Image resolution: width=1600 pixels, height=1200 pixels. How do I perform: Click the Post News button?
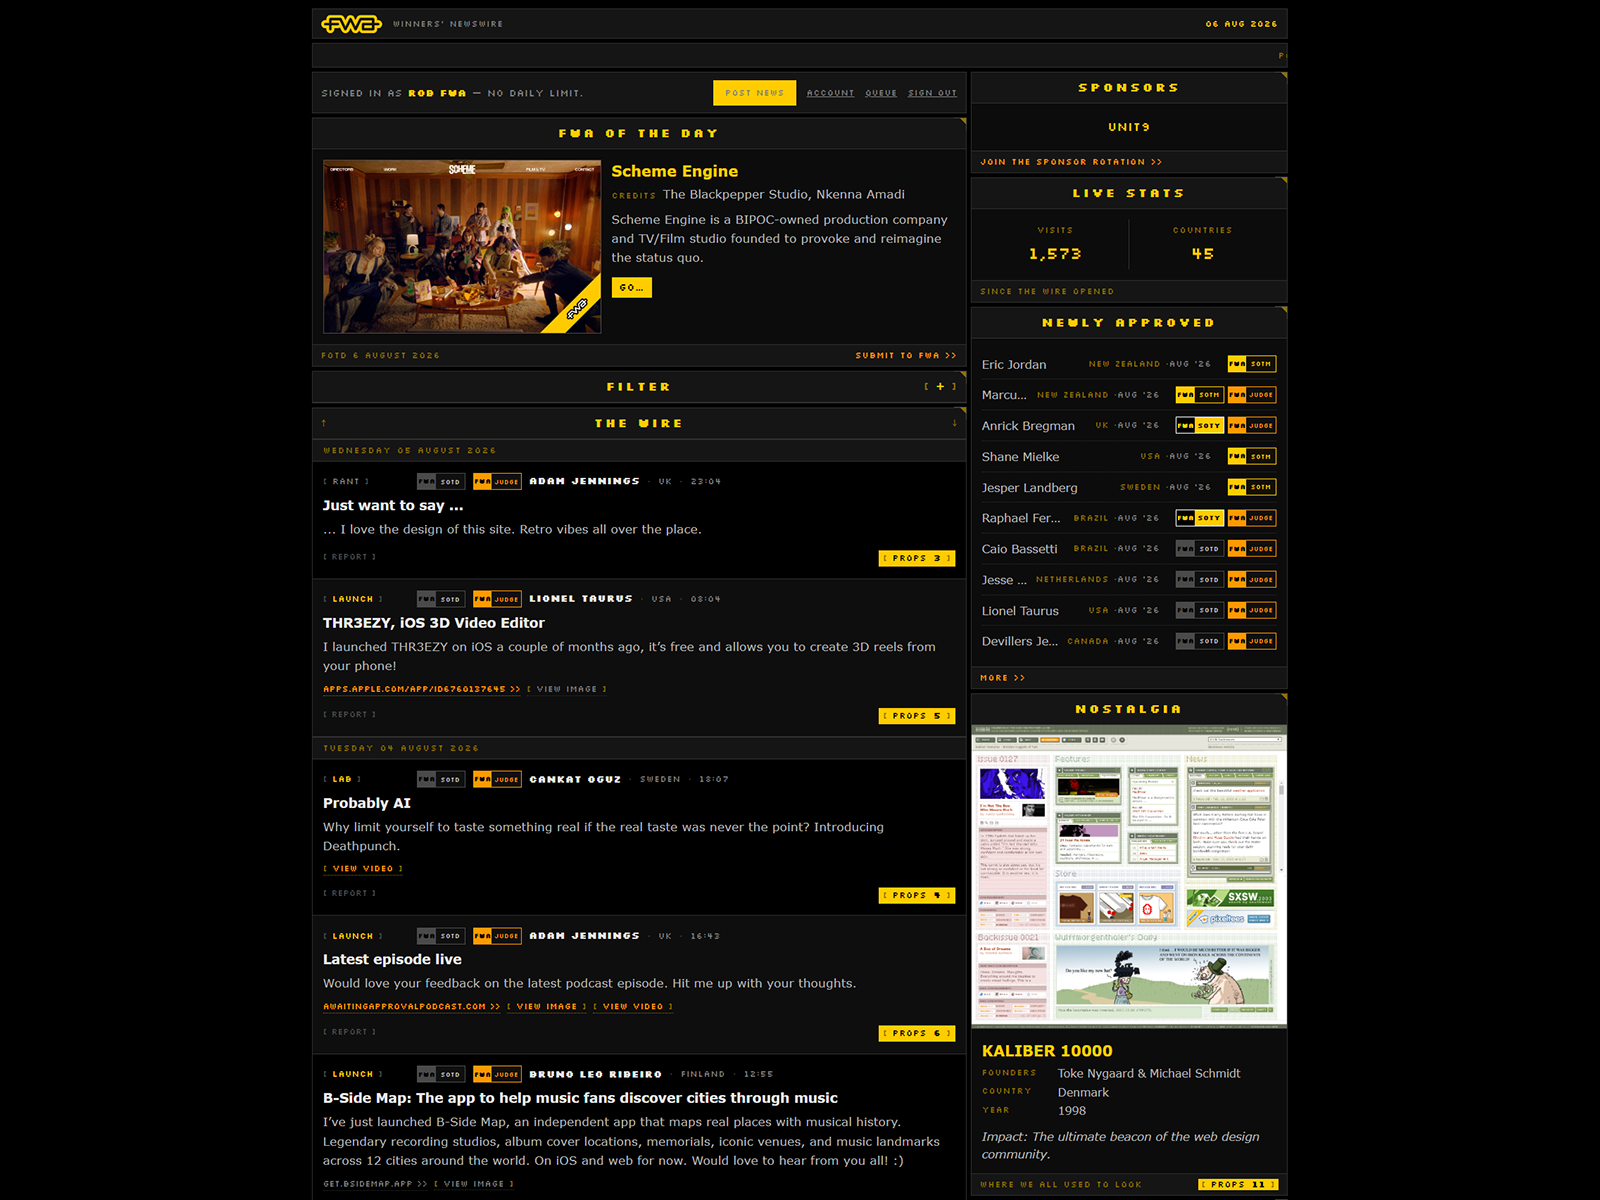click(x=755, y=93)
